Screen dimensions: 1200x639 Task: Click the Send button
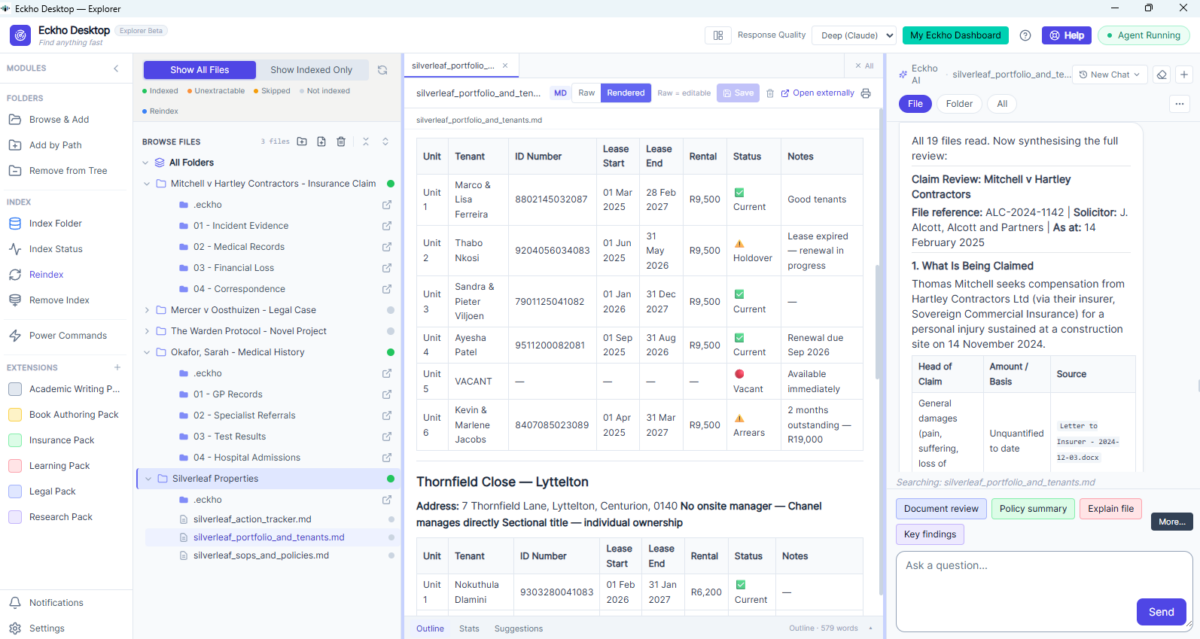pos(1161,612)
